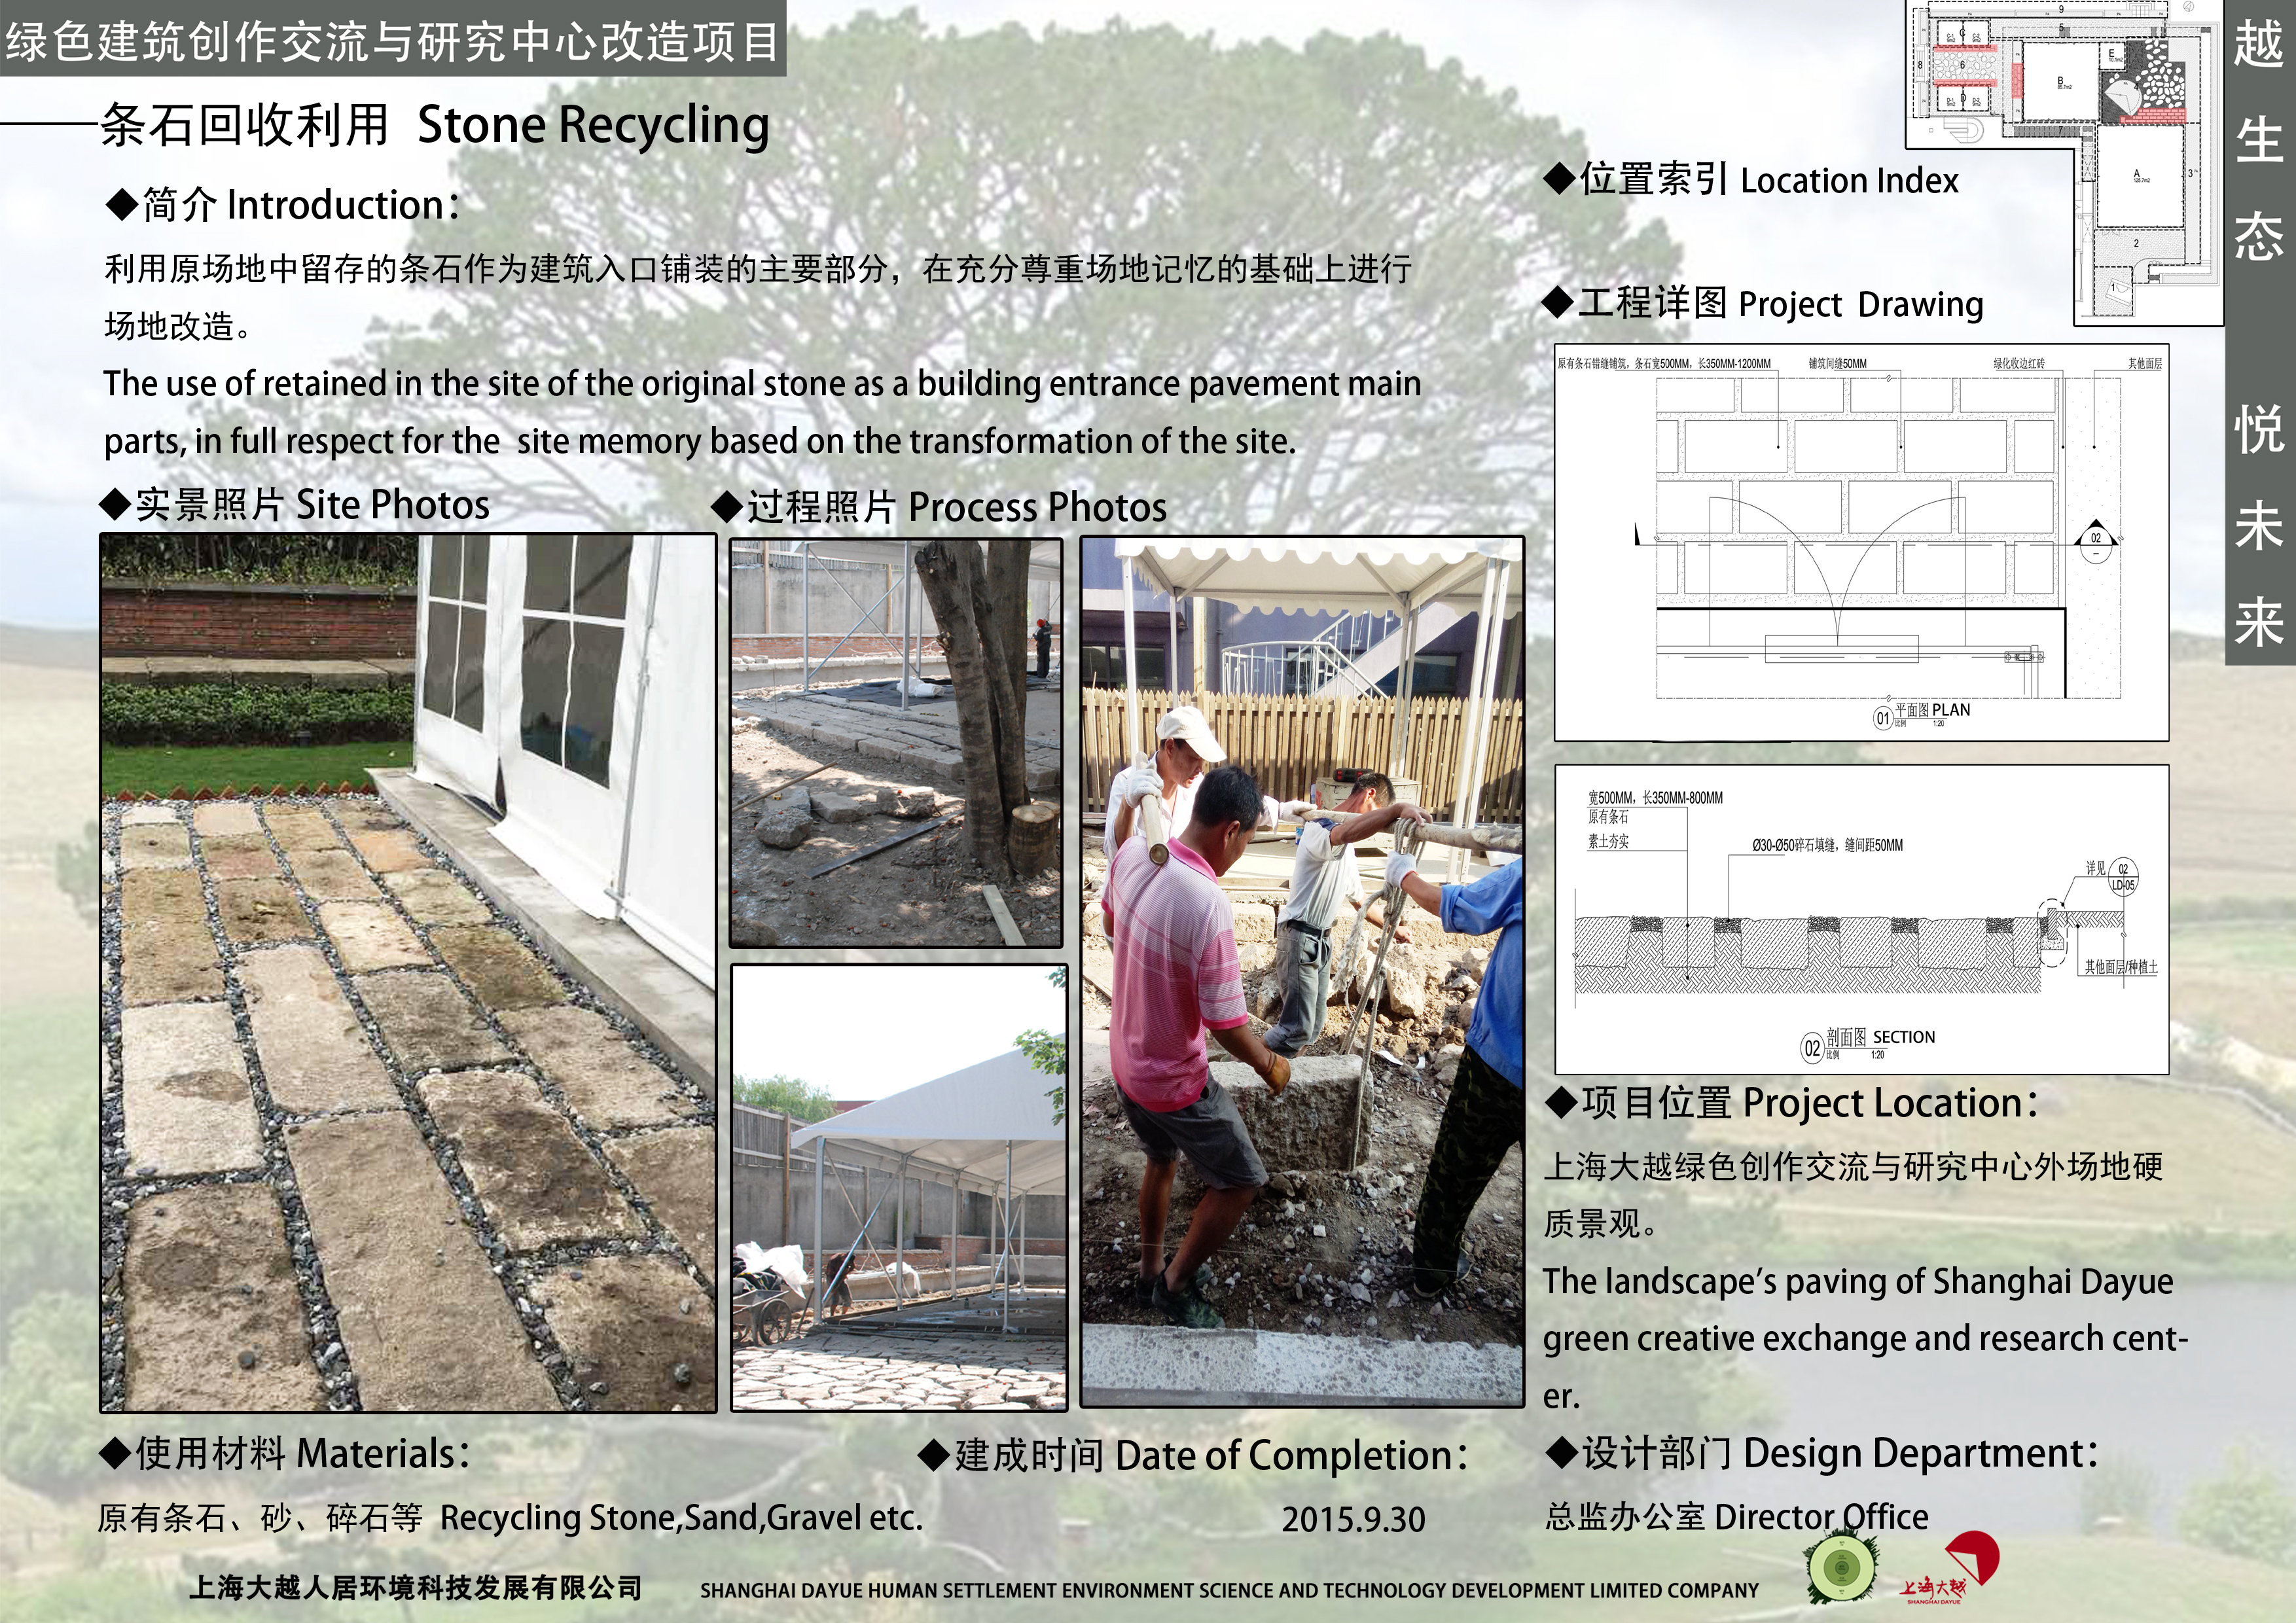The image size is (2296, 1623).
Task: Open the 剖面图 SECTION drawing
Action: [1861, 919]
